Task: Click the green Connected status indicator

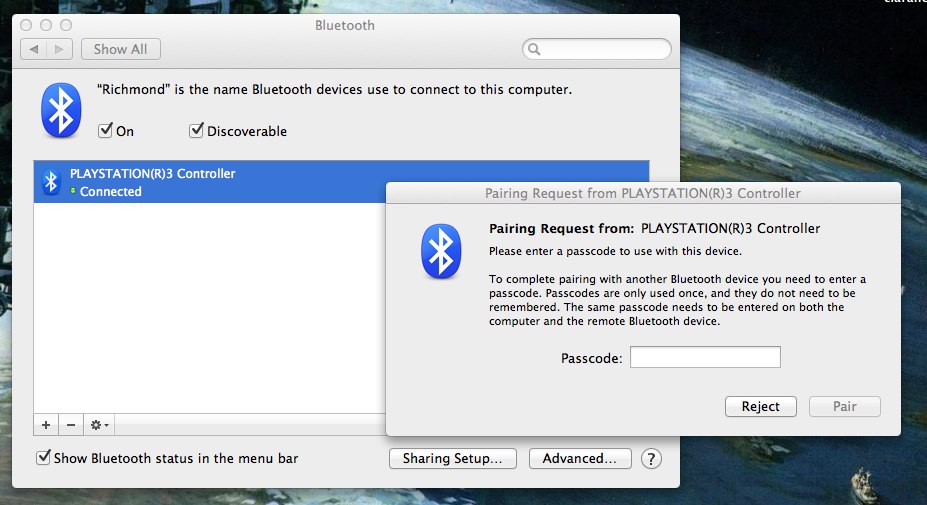Action: click(73, 191)
